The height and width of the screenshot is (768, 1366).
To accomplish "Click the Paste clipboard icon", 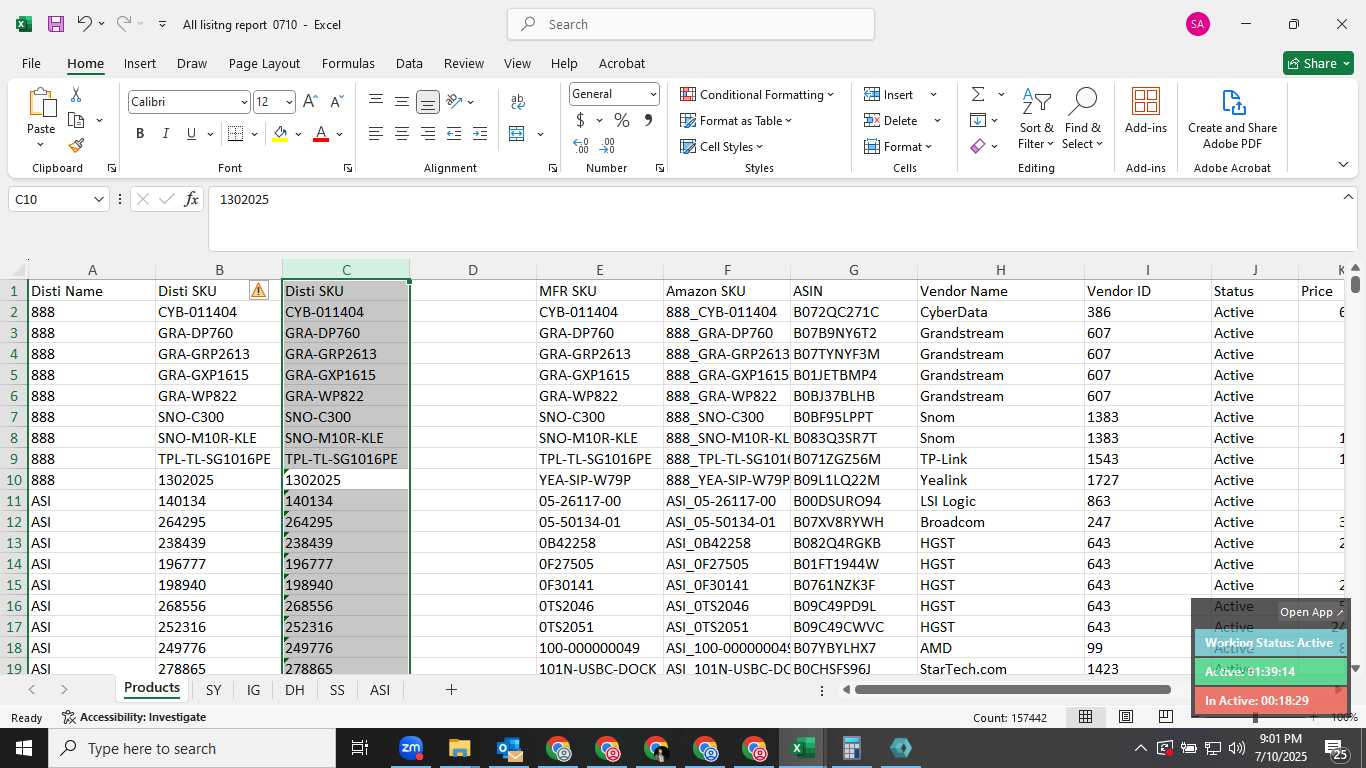I will (41, 103).
